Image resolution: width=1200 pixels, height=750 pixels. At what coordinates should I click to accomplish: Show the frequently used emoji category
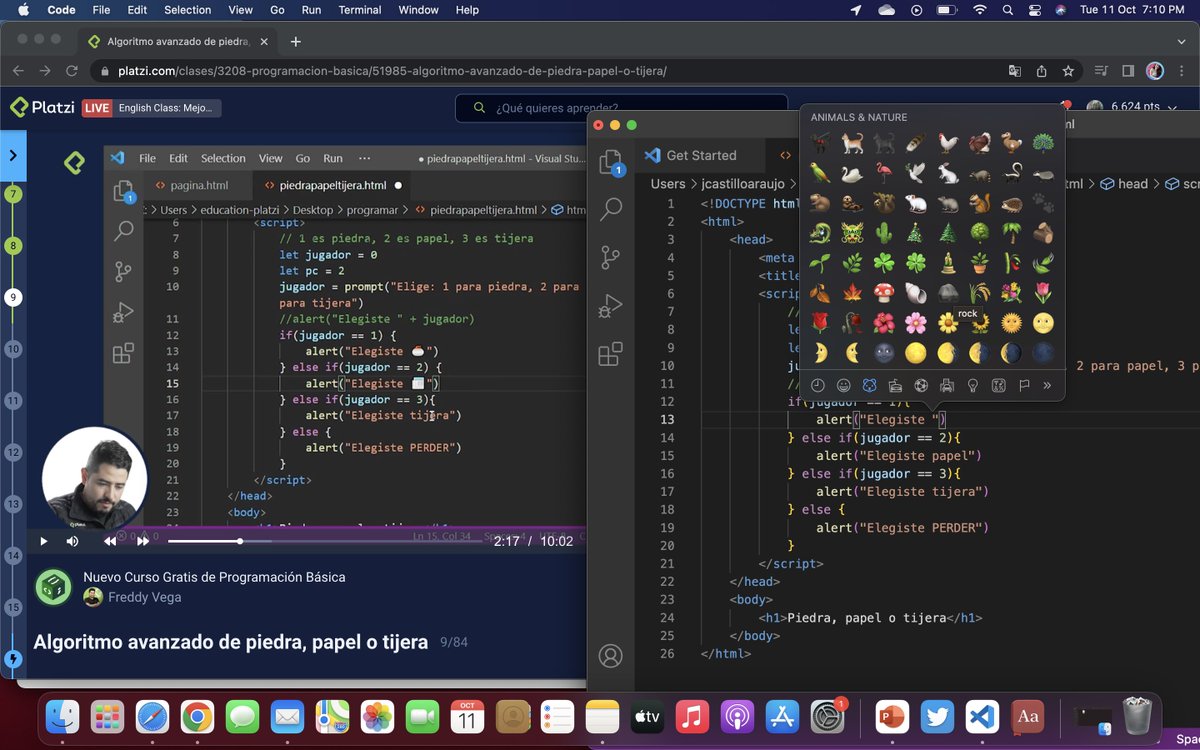pyautogui.click(x=817, y=385)
